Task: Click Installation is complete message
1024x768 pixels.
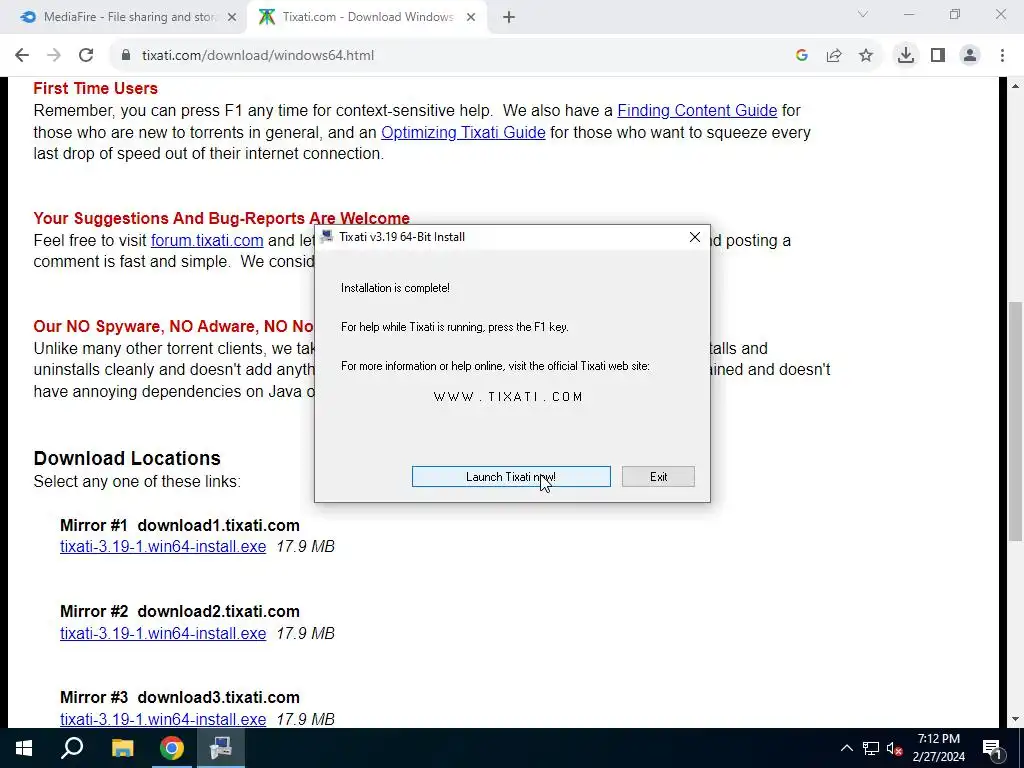Action: (x=395, y=288)
